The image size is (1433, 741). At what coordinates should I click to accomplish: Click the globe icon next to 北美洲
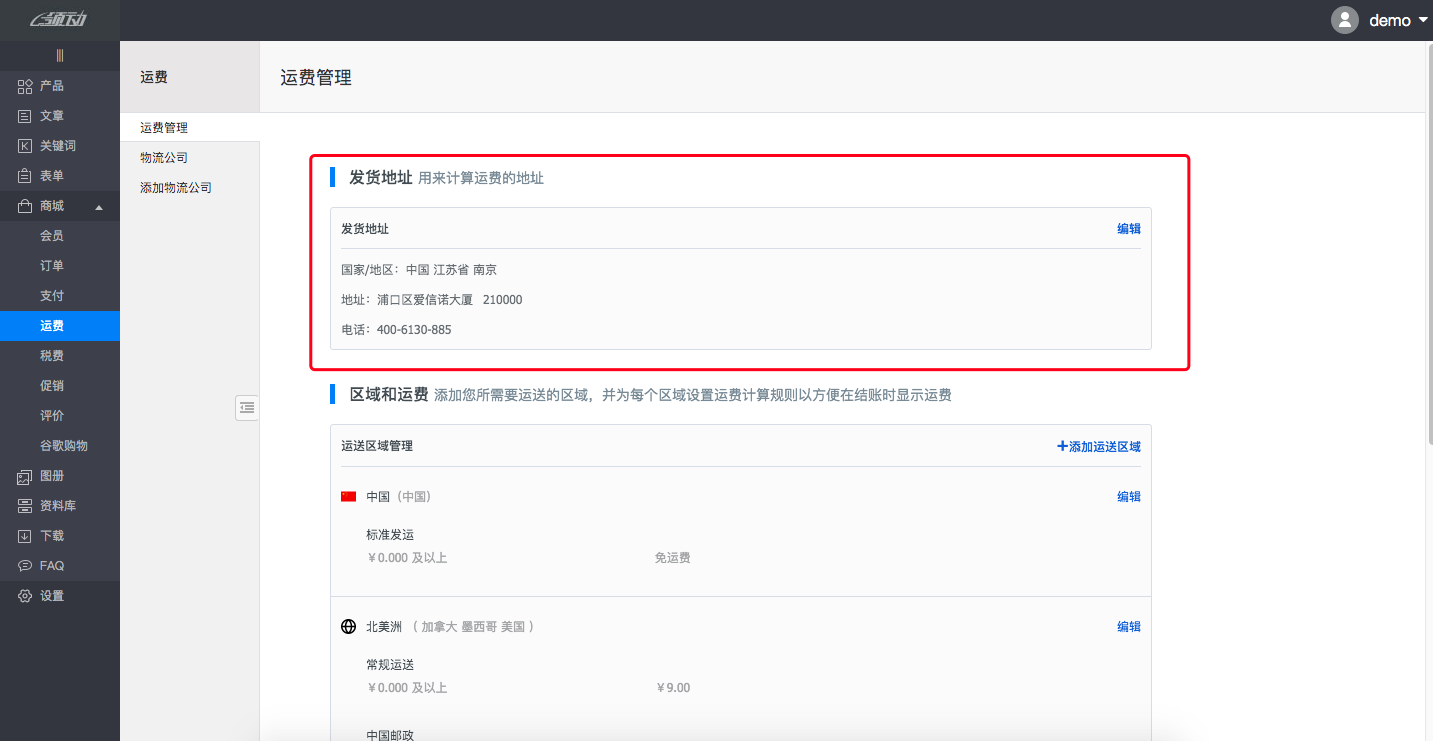(347, 626)
